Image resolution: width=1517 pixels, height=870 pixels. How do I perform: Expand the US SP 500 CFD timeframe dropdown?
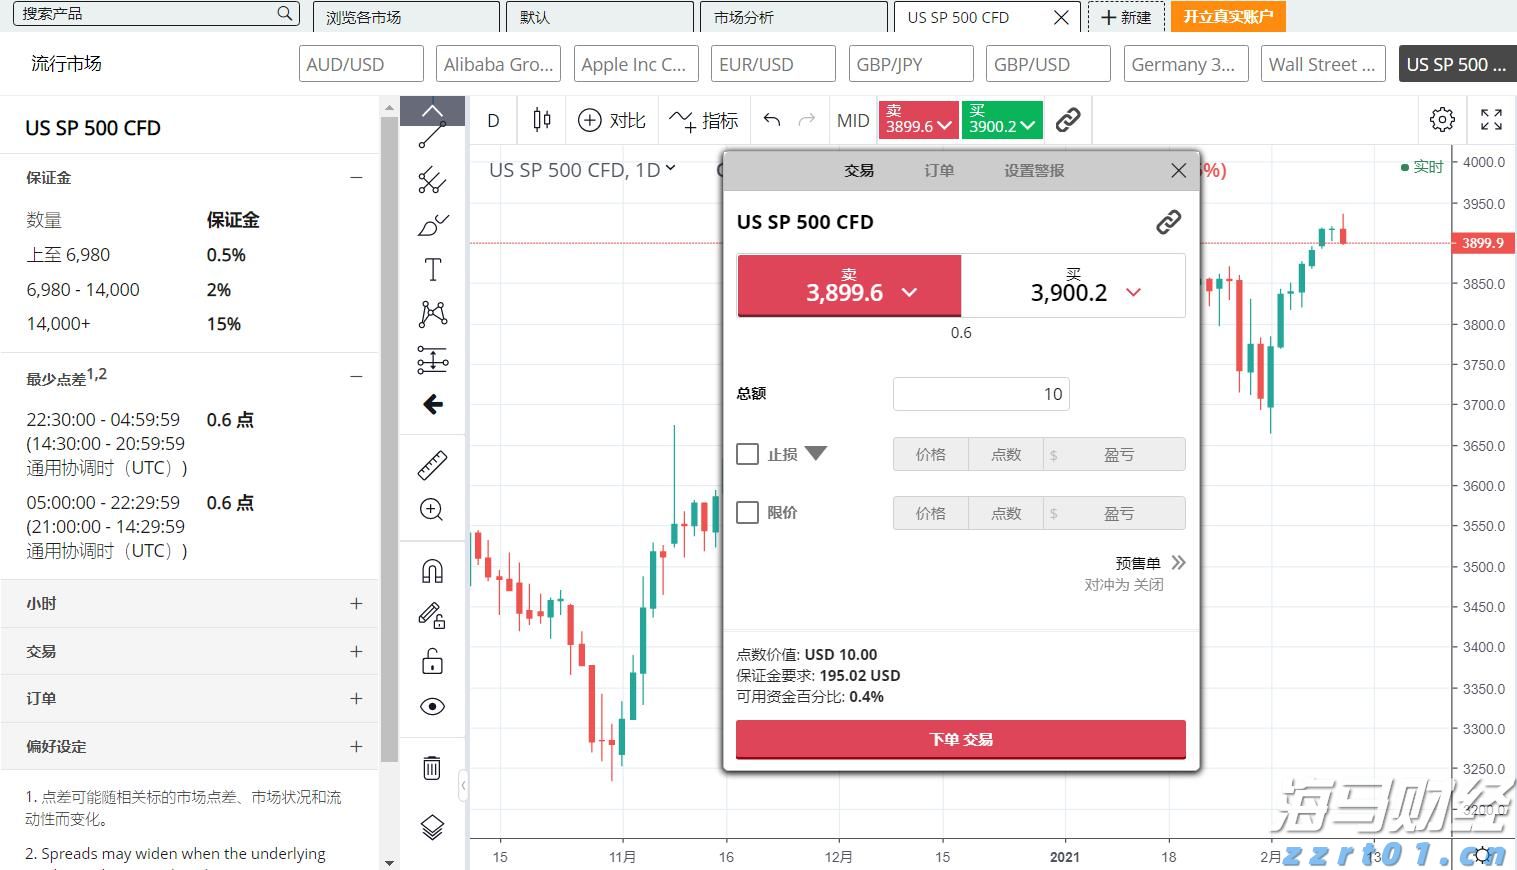click(x=670, y=169)
